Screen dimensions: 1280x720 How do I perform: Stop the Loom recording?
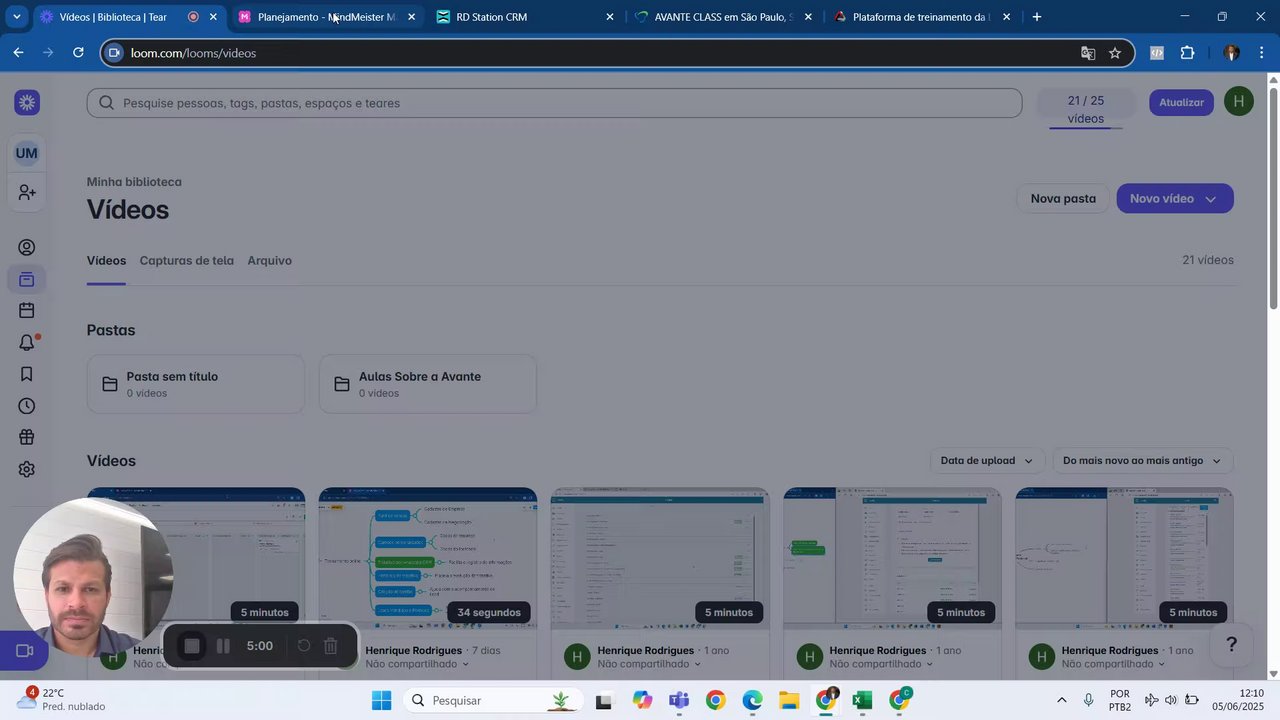[192, 646]
